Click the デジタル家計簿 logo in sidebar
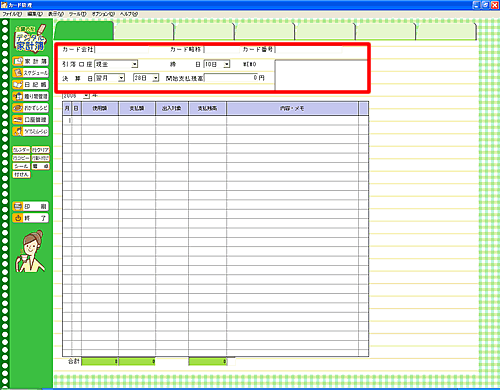The image size is (500, 390). (30, 38)
